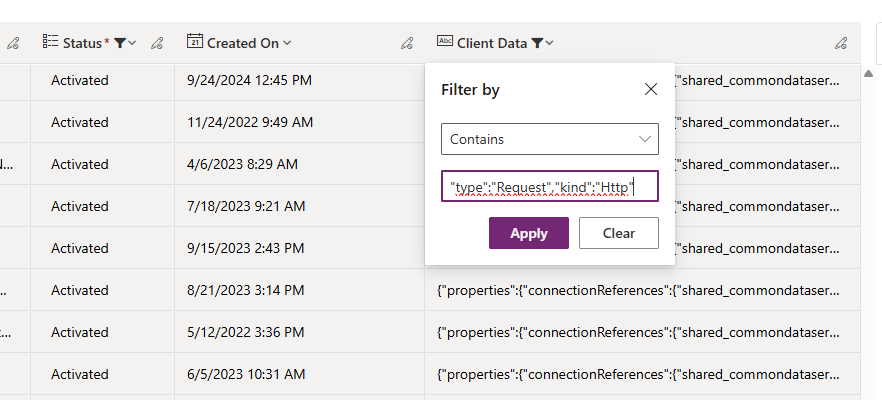Apply the Client Data filter
The width and height of the screenshot is (882, 400).
[x=528, y=233]
